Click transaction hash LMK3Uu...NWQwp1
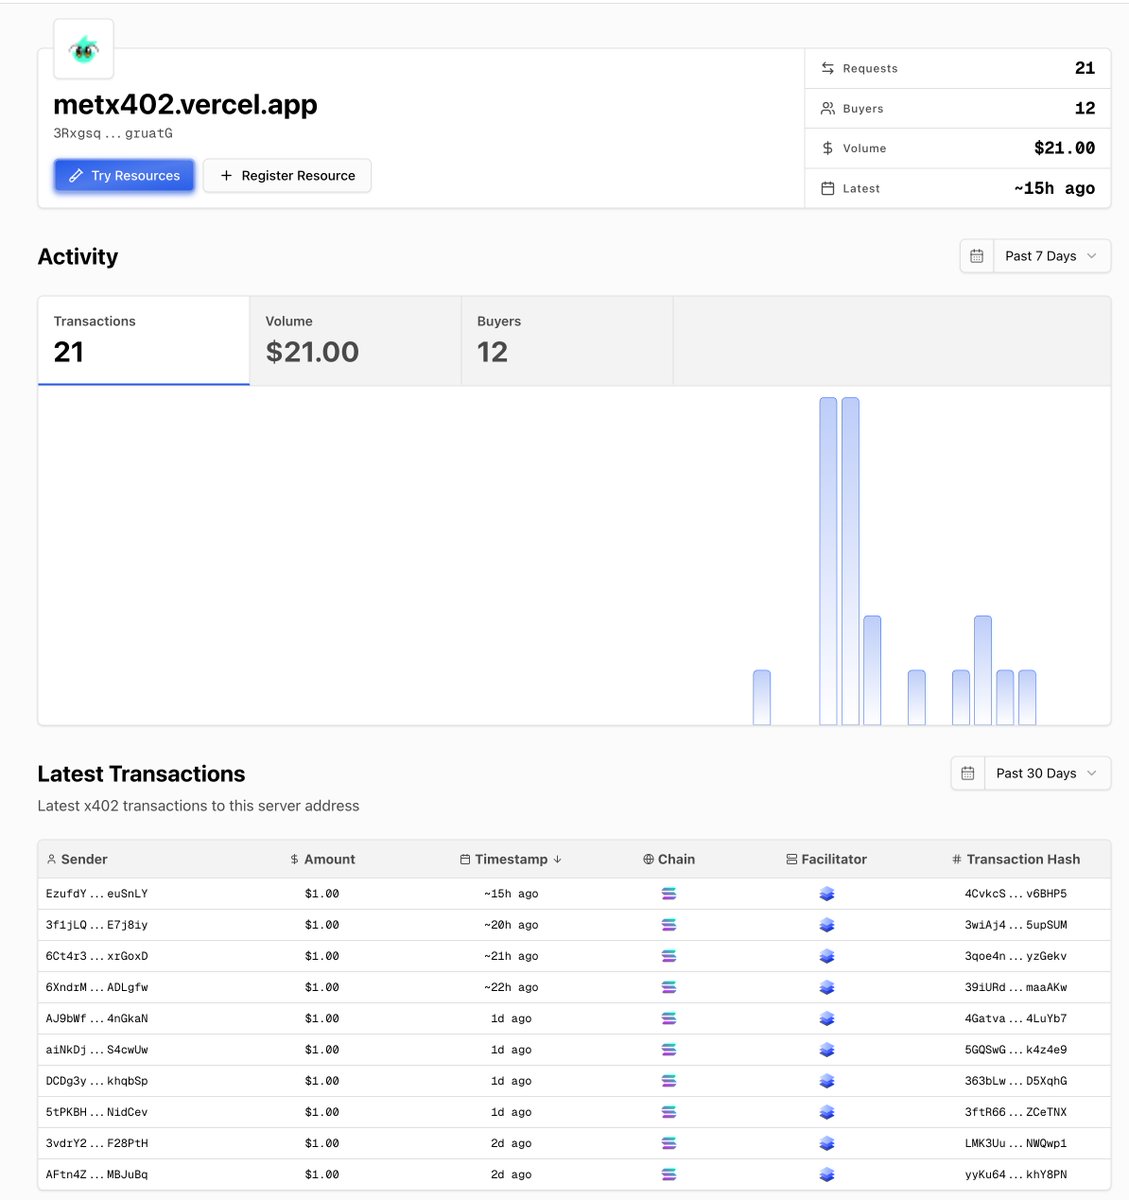Viewport: 1129px width, 1200px height. pos(1016,1143)
